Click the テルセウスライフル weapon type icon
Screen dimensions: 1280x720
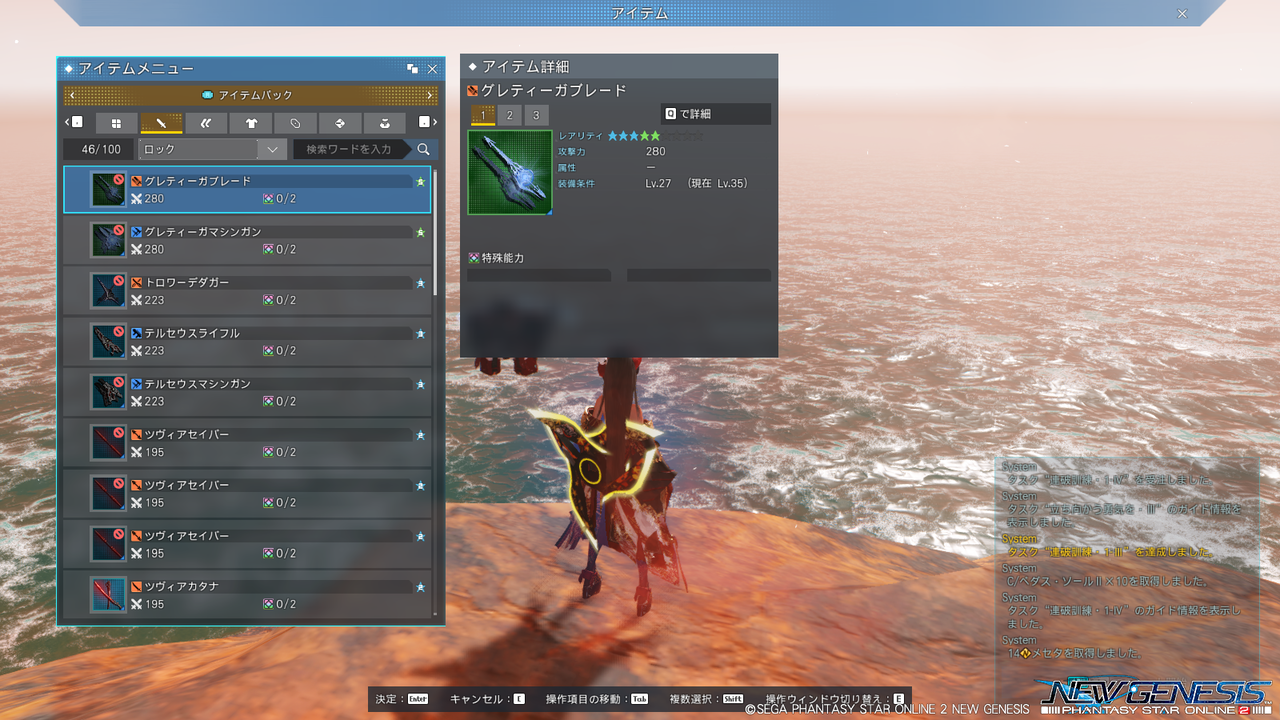tap(136, 333)
